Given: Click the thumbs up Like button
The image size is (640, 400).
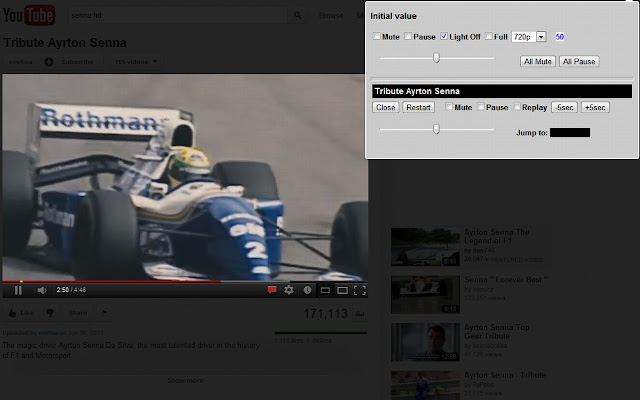Looking at the screenshot, I should (x=21, y=313).
